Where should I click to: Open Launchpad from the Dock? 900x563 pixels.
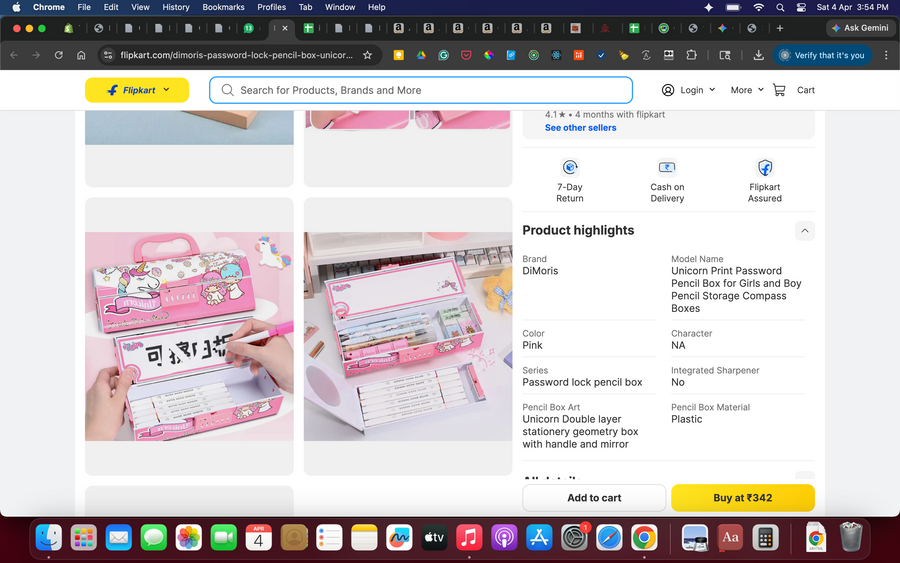84,538
